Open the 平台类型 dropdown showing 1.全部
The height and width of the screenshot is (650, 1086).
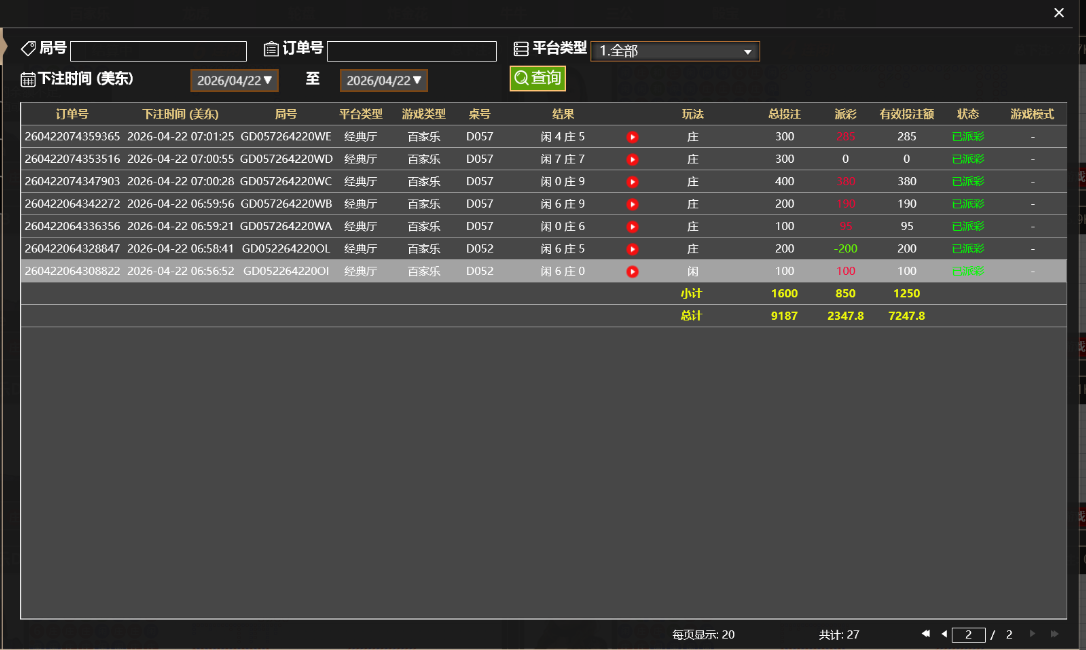tap(675, 51)
